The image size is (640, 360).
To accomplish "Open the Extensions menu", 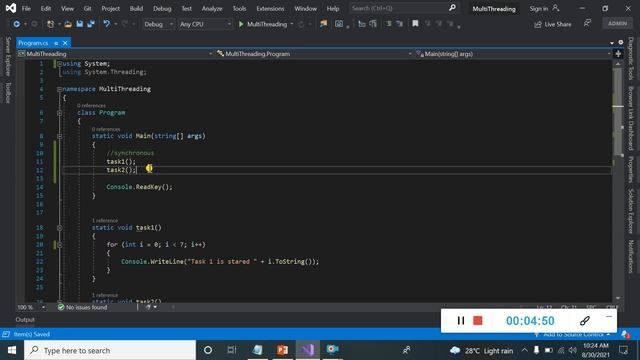I will click(x=270, y=8).
